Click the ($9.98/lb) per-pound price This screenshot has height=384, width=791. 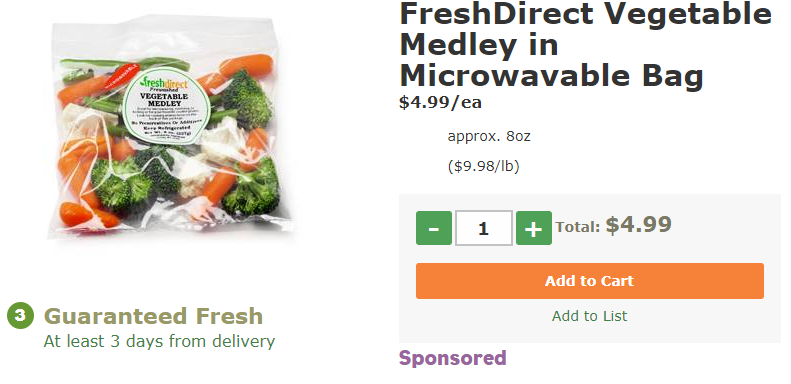(x=483, y=166)
